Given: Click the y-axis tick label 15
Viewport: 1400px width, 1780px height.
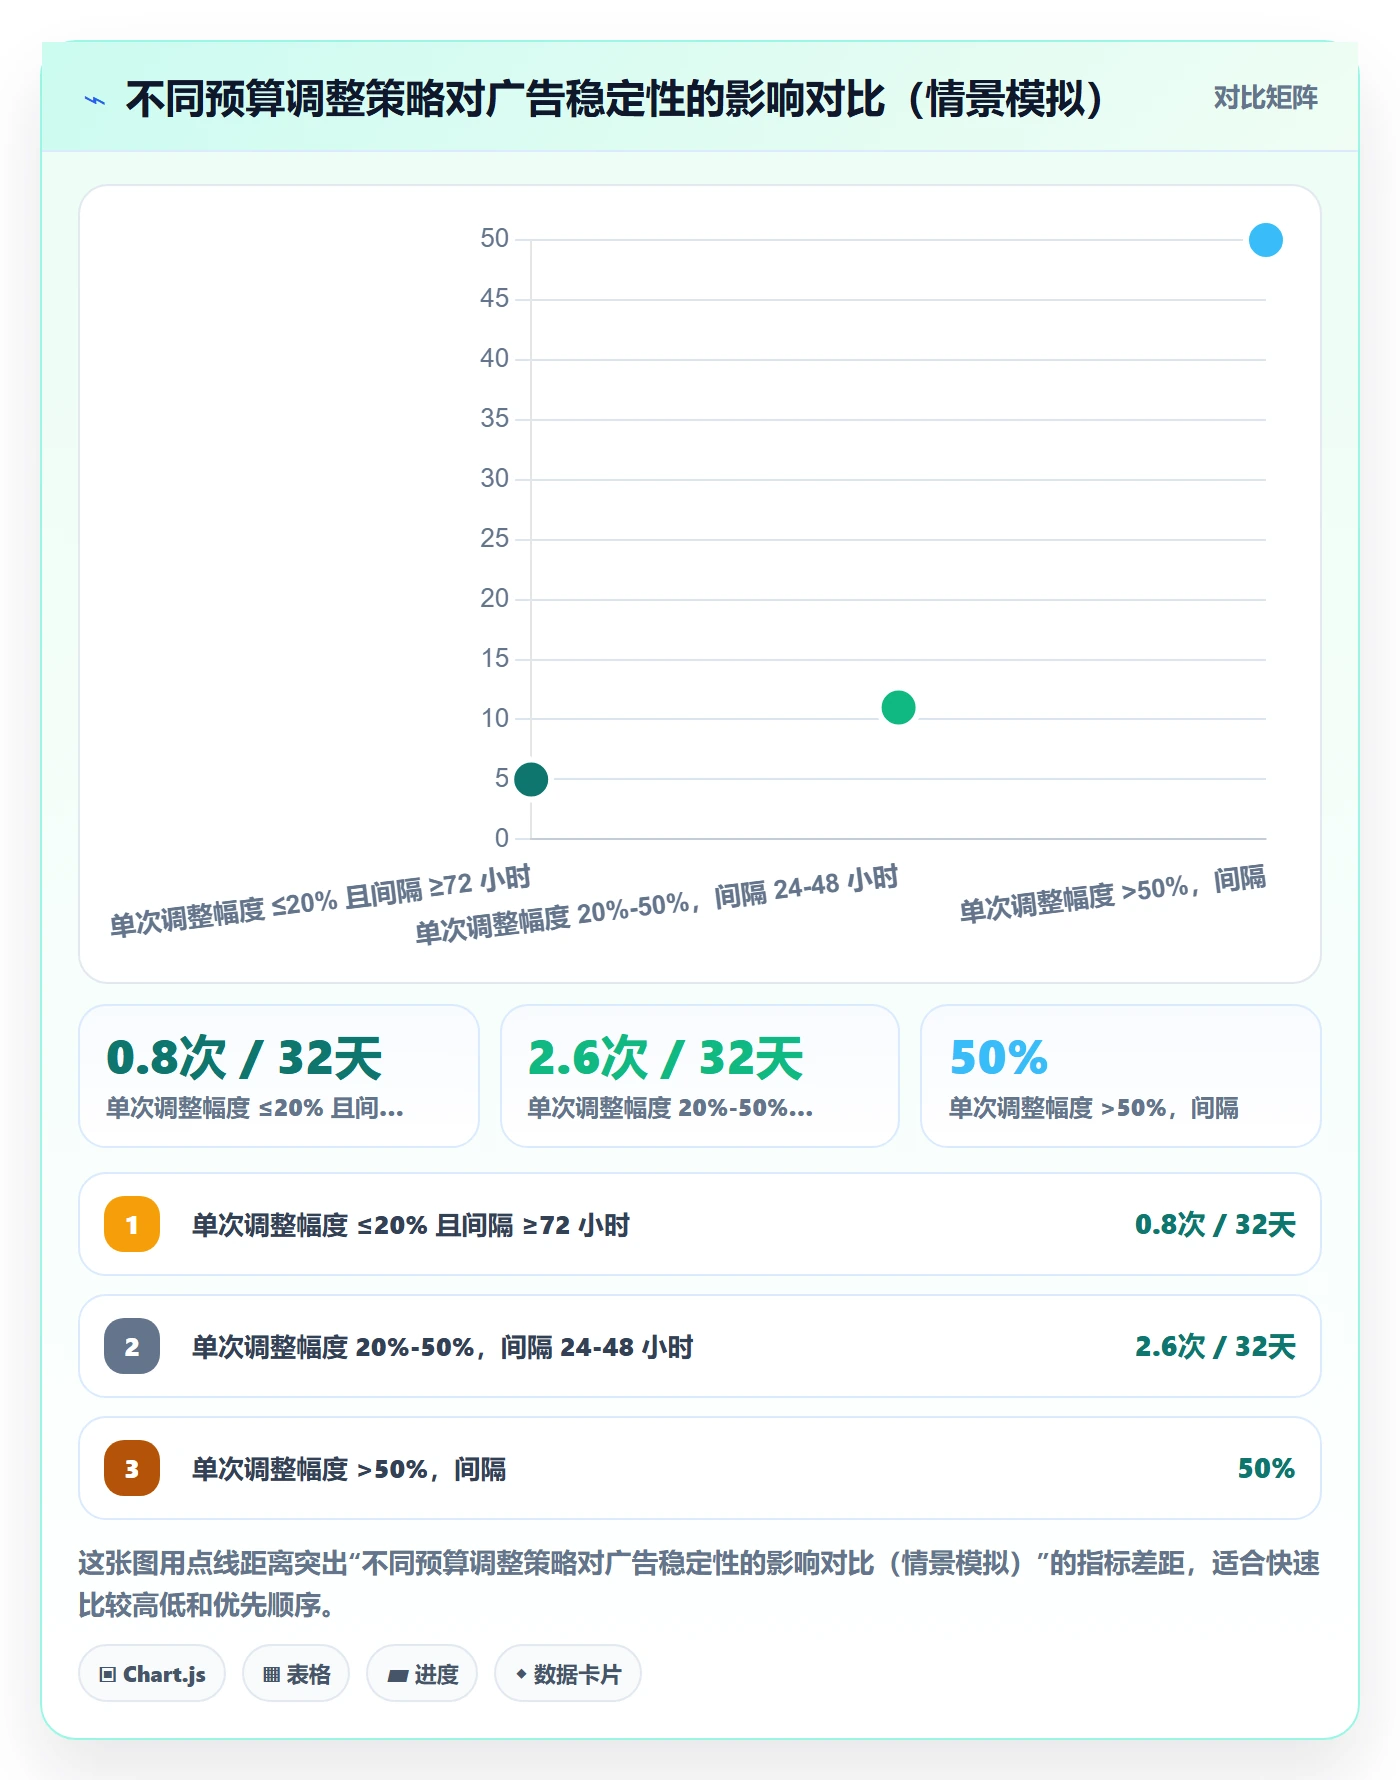Looking at the screenshot, I should (x=494, y=659).
